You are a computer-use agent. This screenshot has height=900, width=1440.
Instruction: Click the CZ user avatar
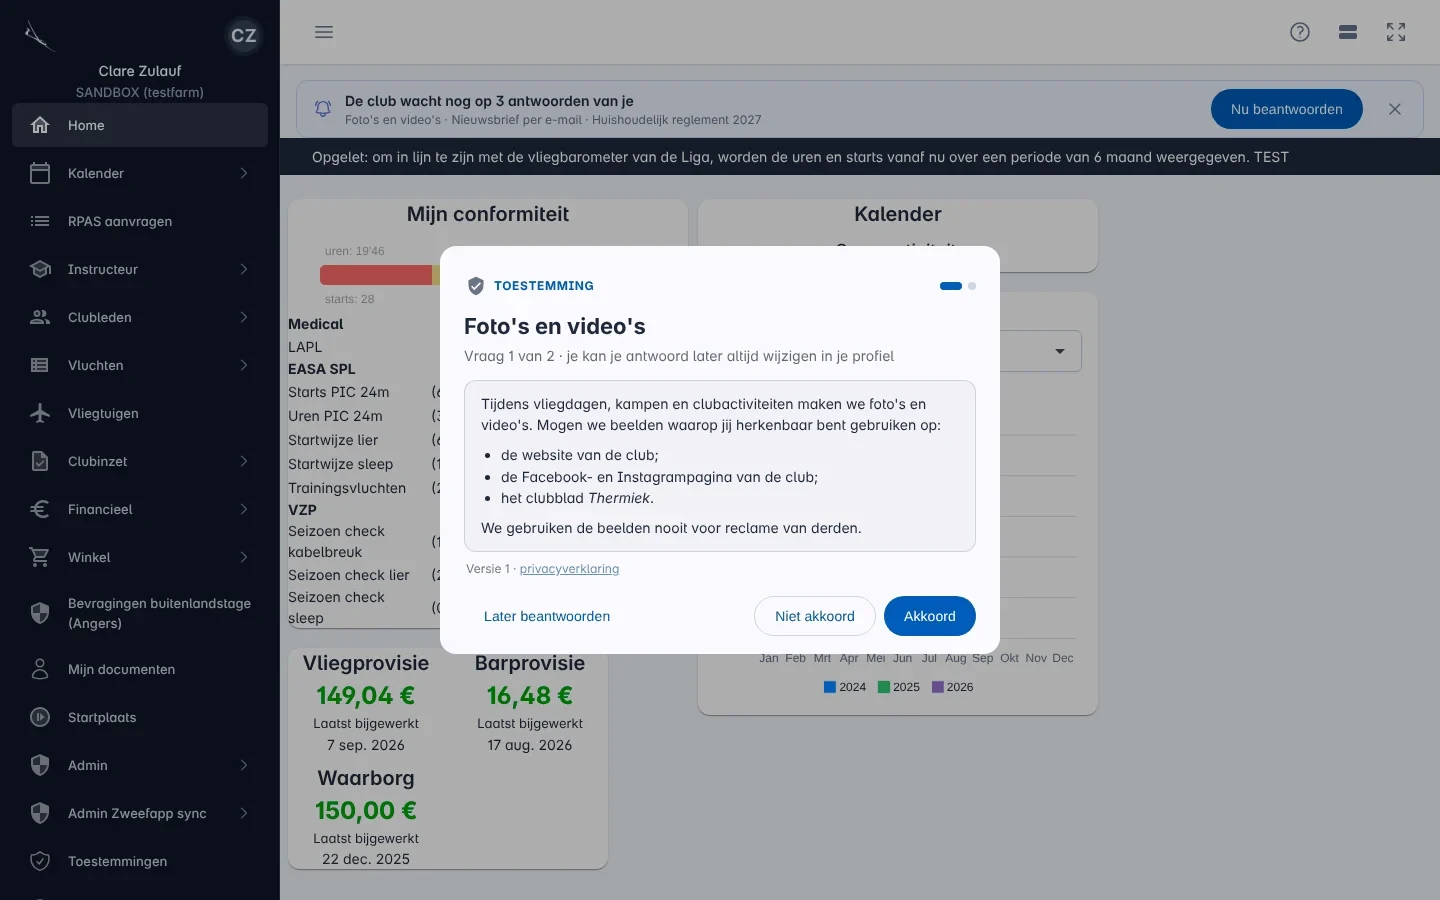[244, 36]
